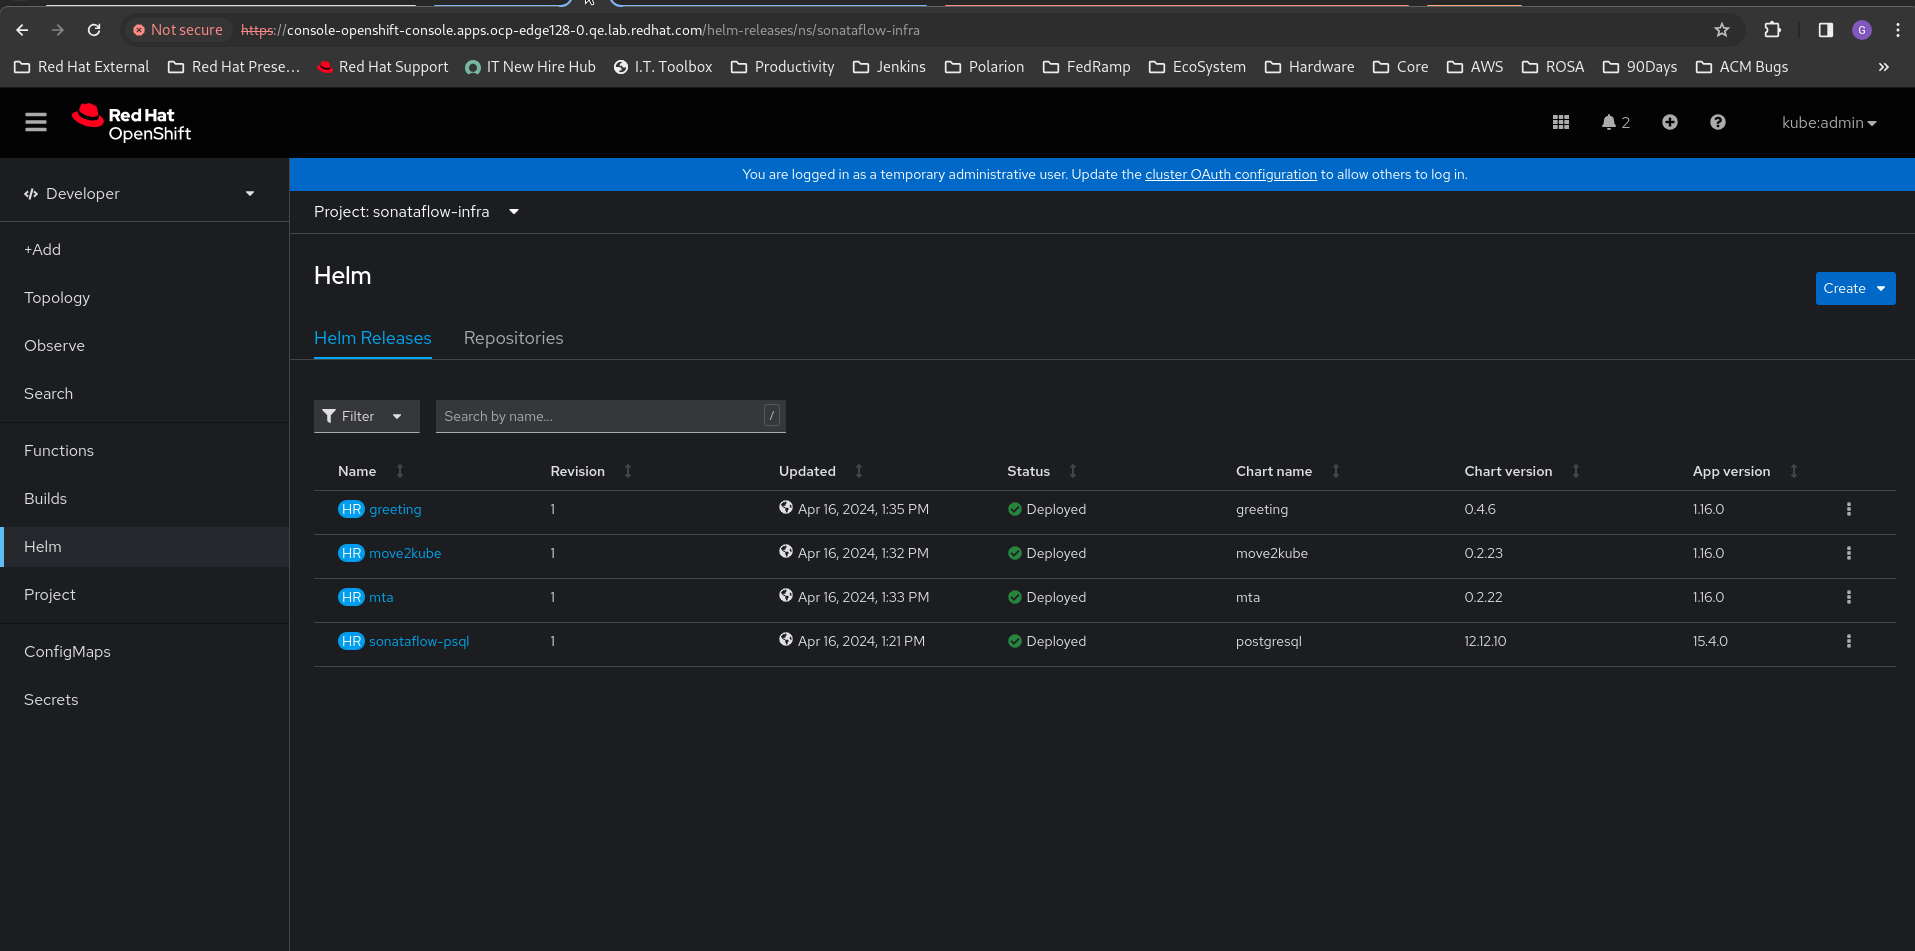
Task: Switch to the Repositories tab
Action: (x=513, y=338)
